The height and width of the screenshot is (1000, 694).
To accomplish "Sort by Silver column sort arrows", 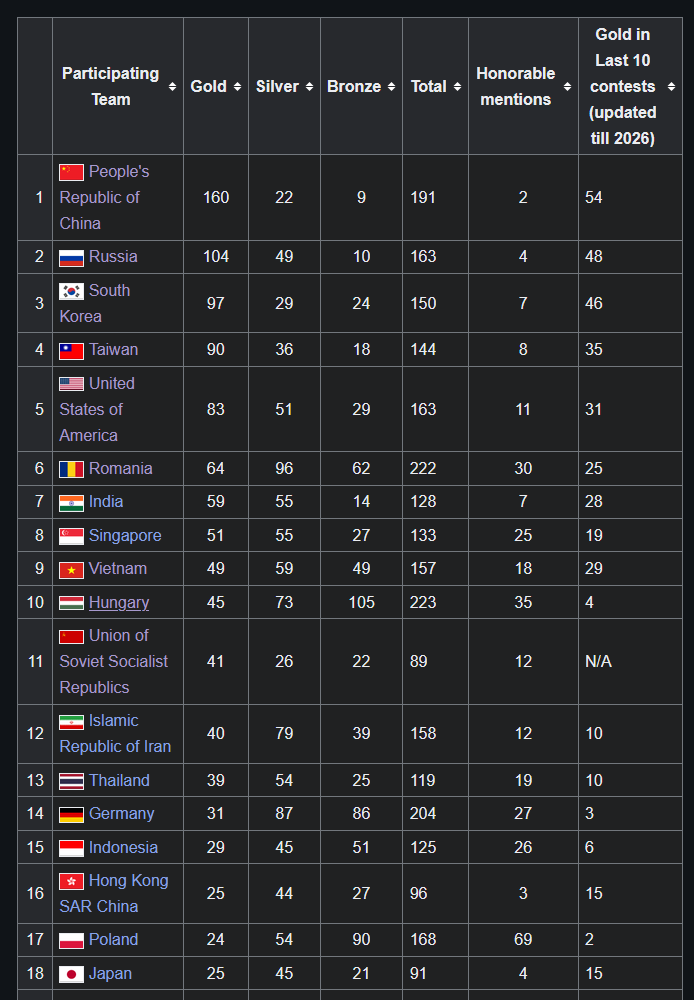I will click(309, 87).
